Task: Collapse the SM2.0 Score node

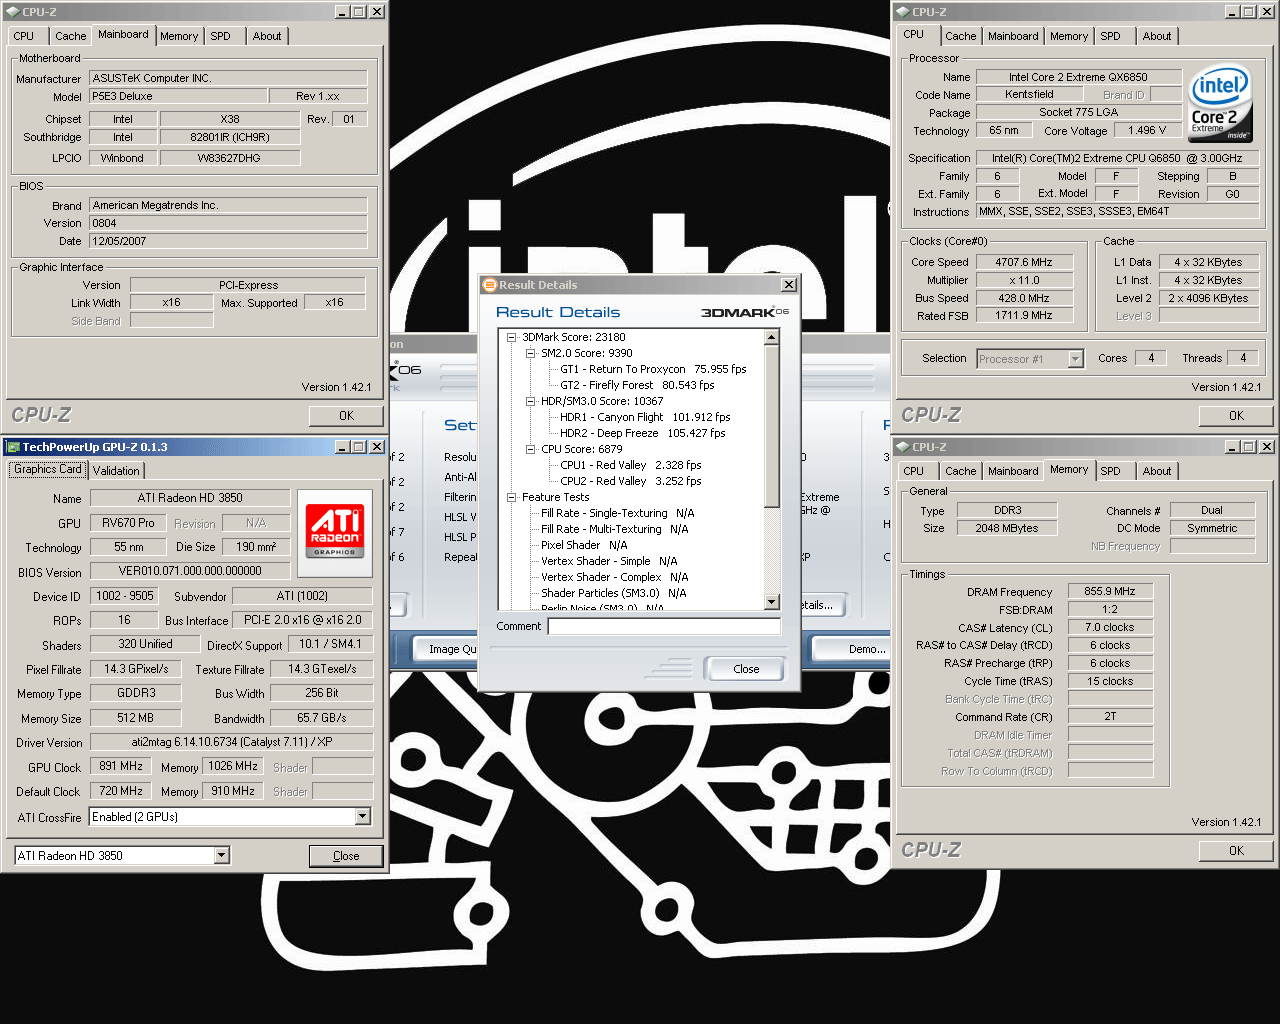Action: click(x=530, y=353)
